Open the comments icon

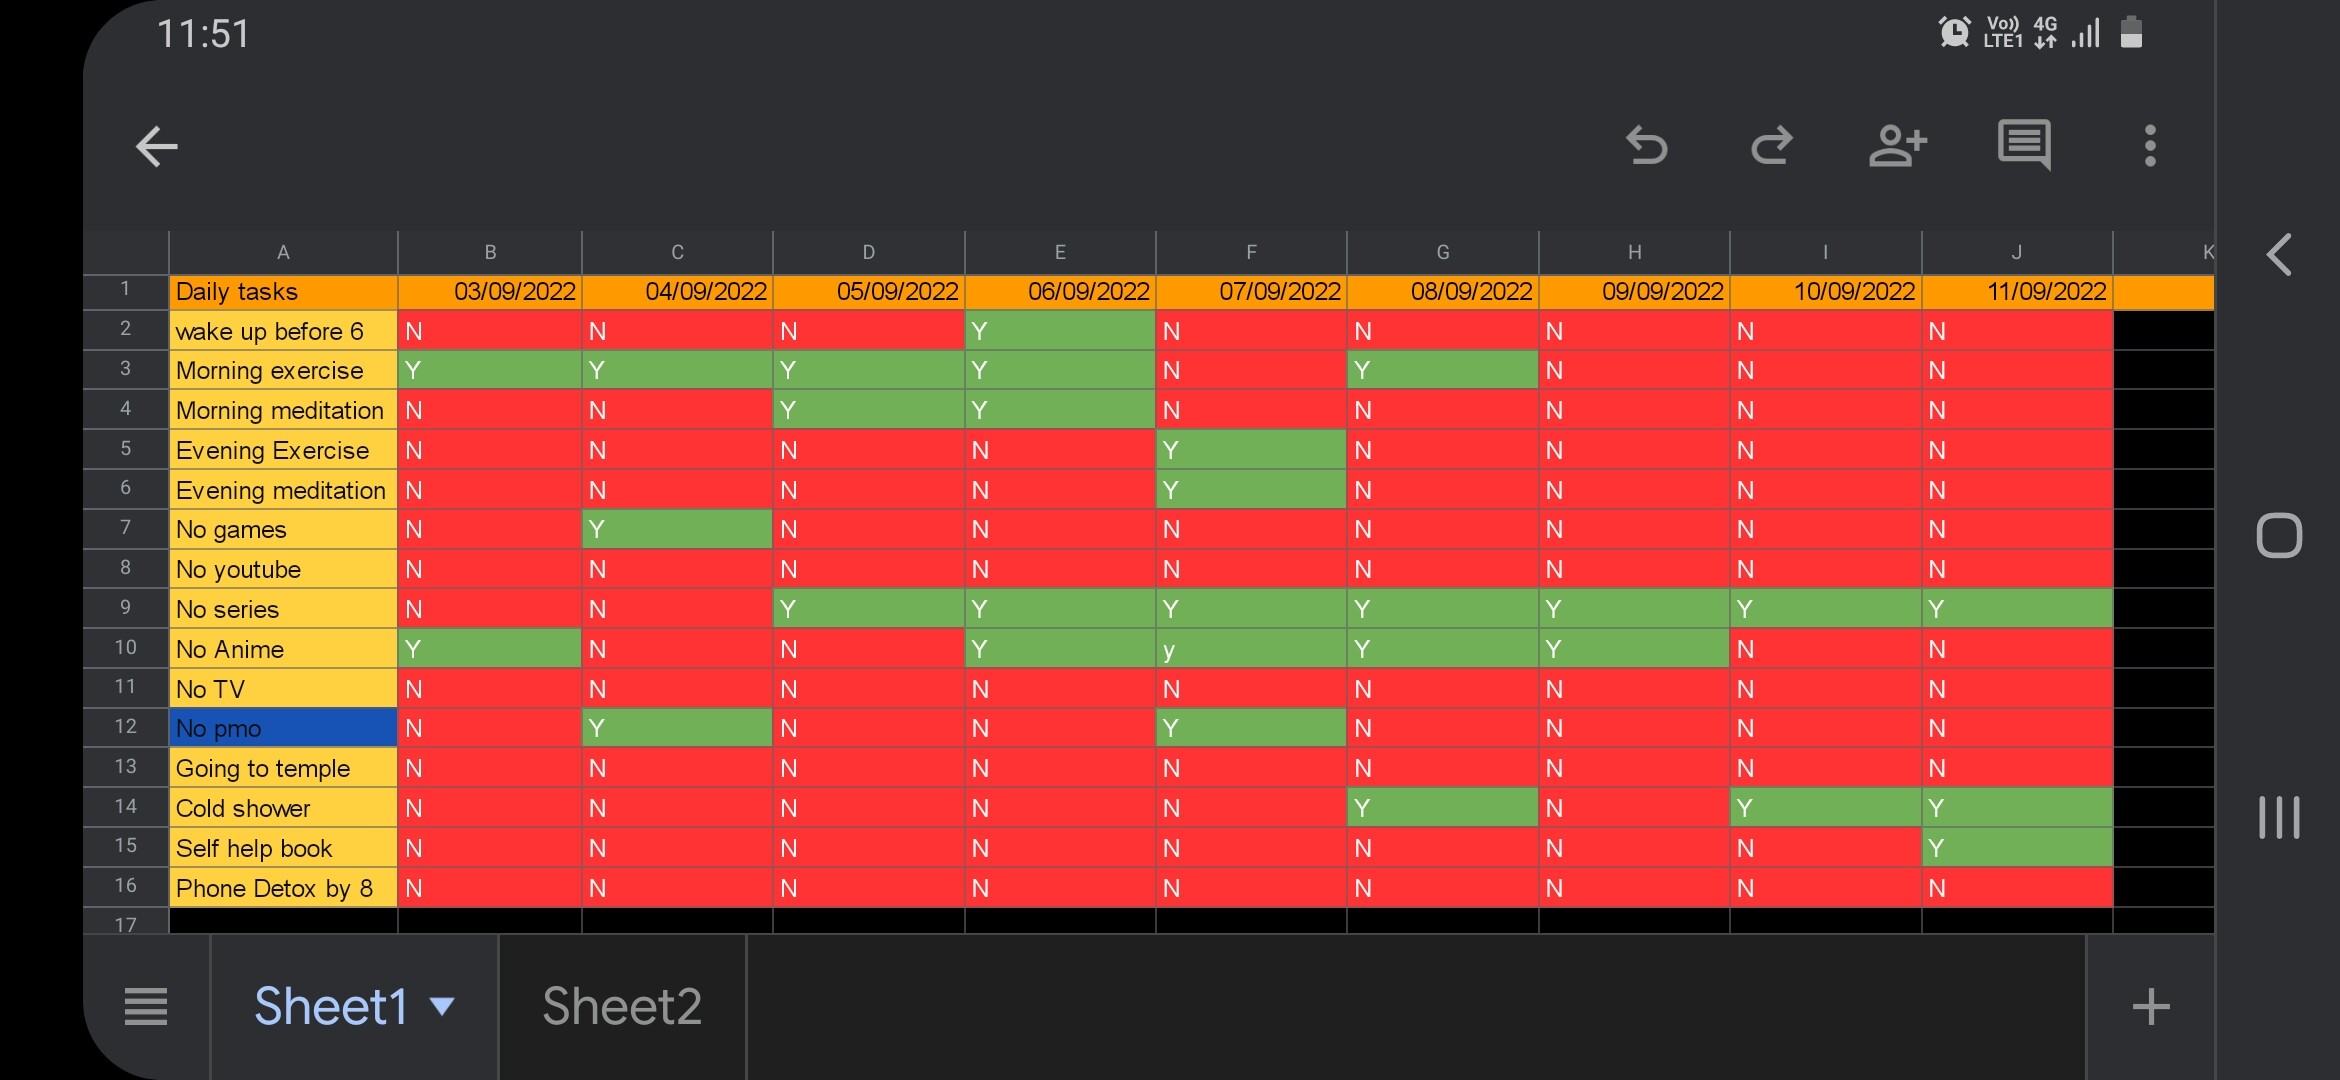2024,146
